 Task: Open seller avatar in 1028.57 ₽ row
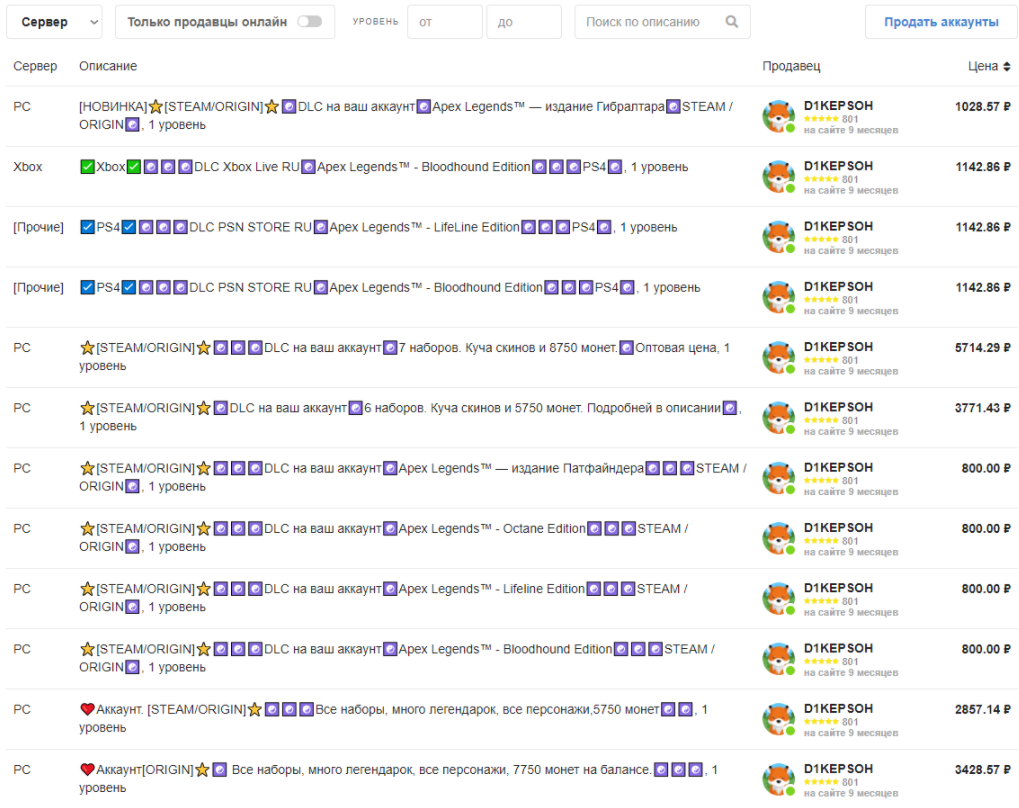[x=779, y=116]
